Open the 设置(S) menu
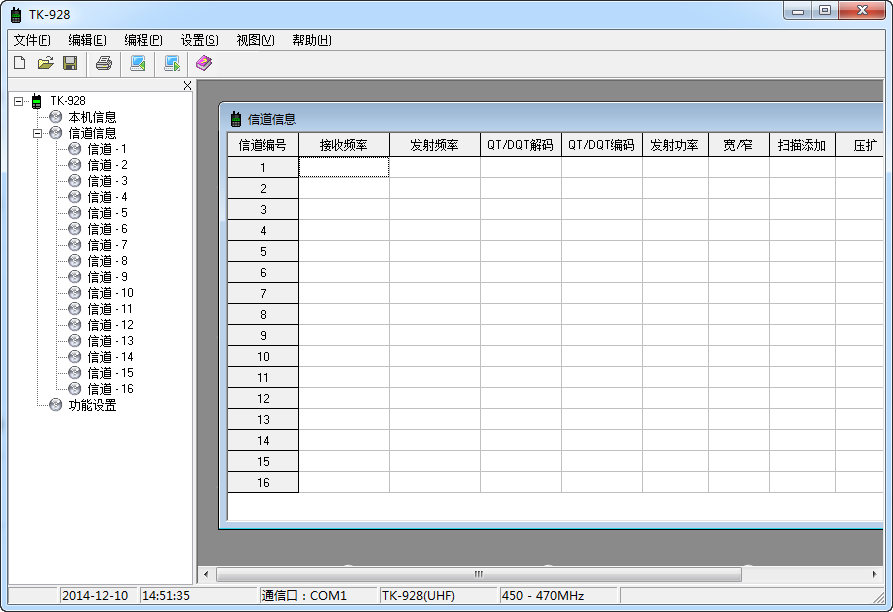Viewport: 893px width, 612px height. [198, 40]
